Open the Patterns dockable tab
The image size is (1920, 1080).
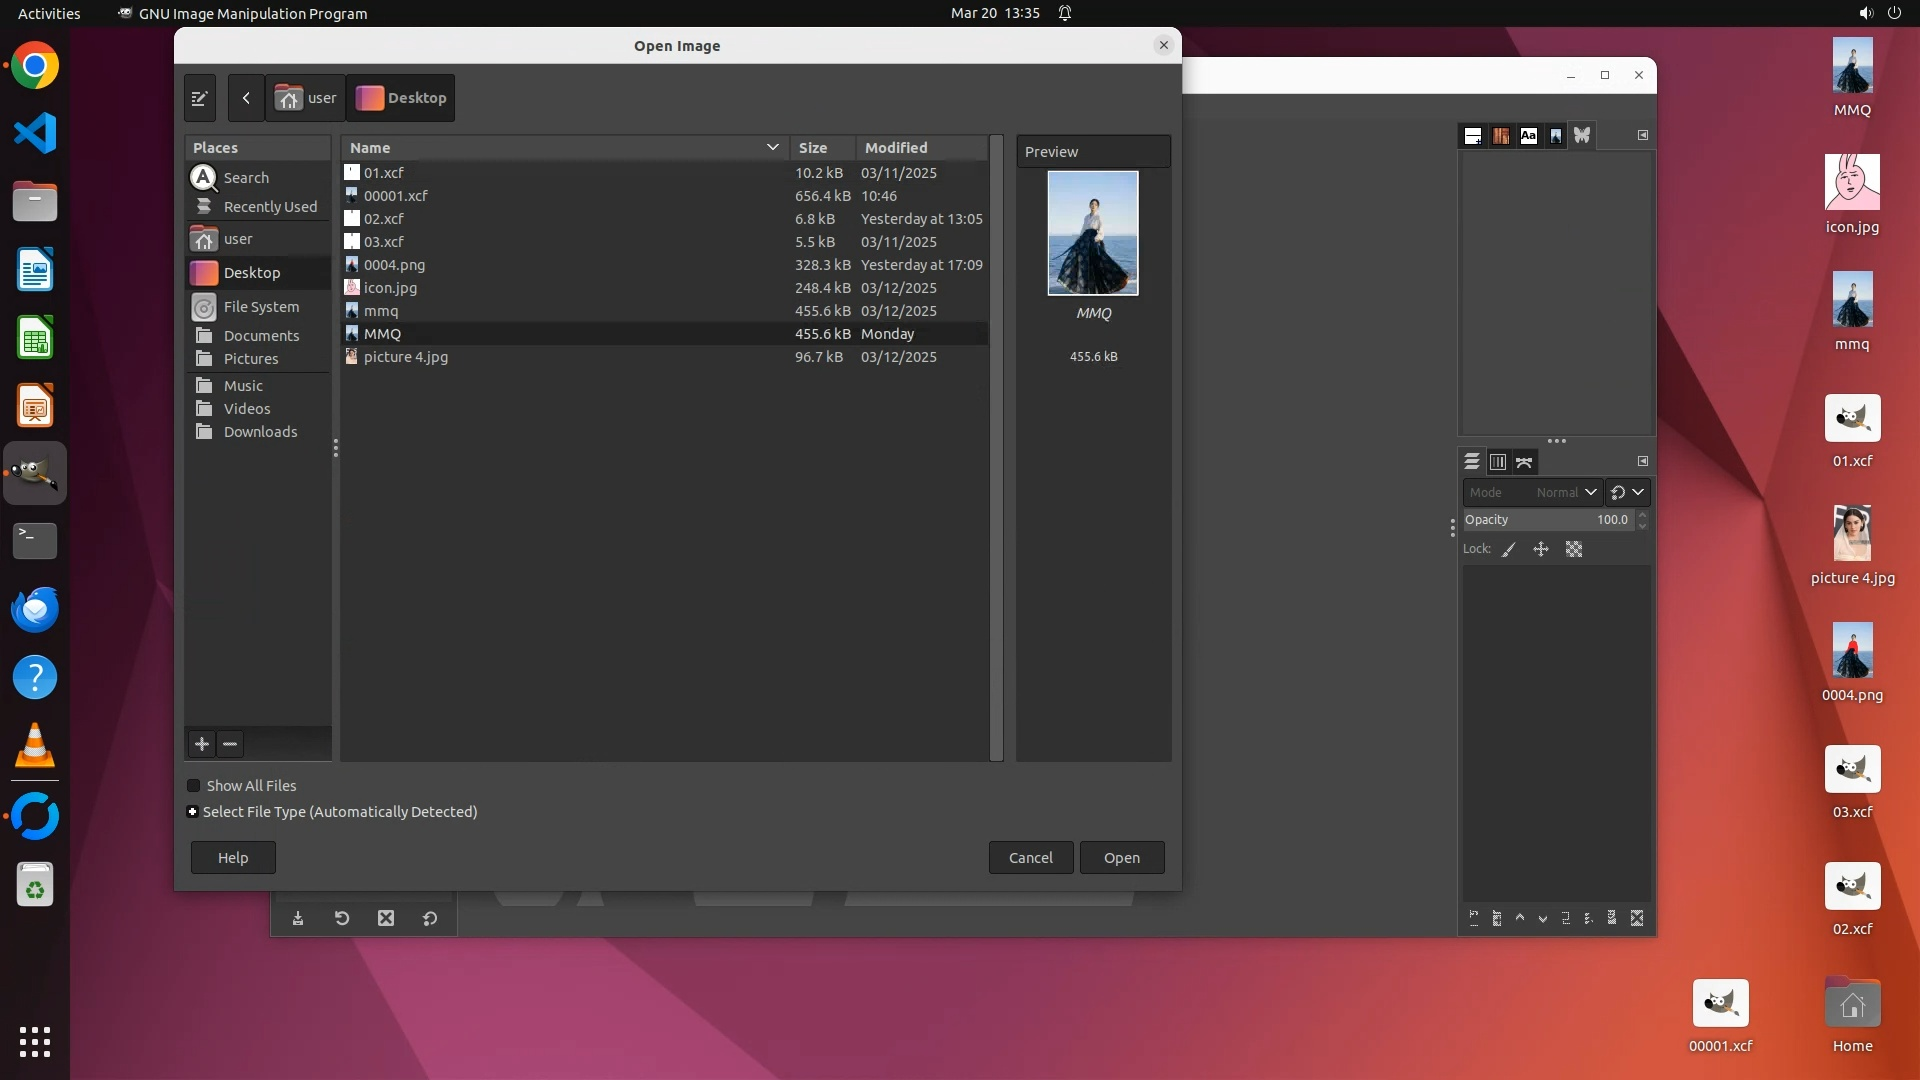(1501, 136)
